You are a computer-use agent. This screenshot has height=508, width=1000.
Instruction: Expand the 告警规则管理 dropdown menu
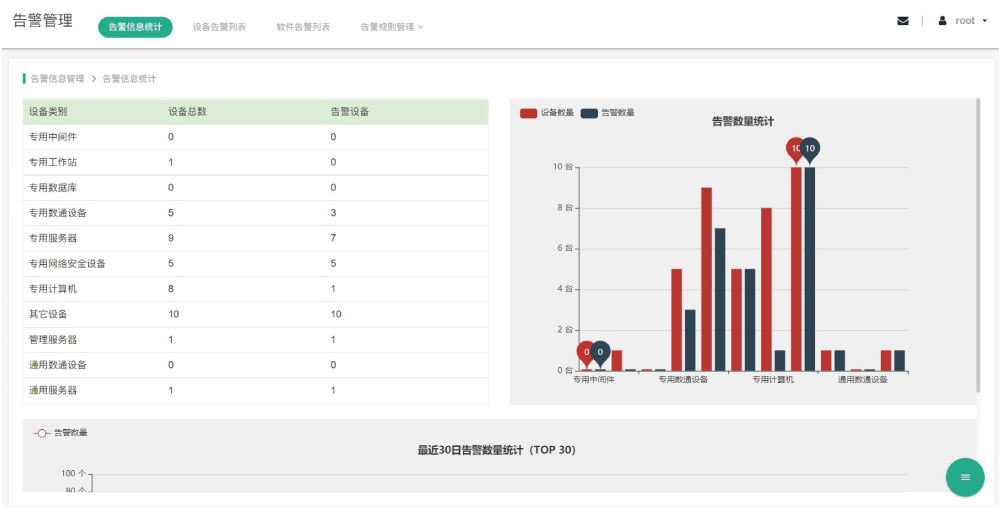pyautogui.click(x=391, y=27)
